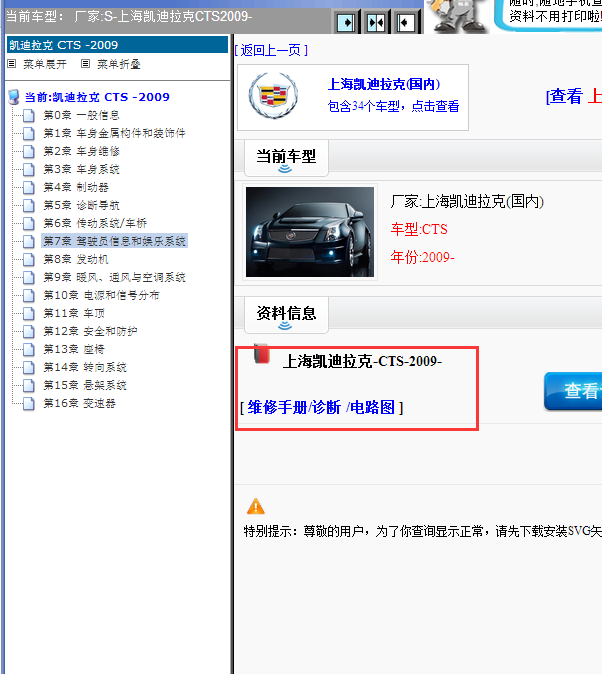Screen dimensions: 602x674
Task: Click the Cadillac logo emblem
Action: click(273, 95)
